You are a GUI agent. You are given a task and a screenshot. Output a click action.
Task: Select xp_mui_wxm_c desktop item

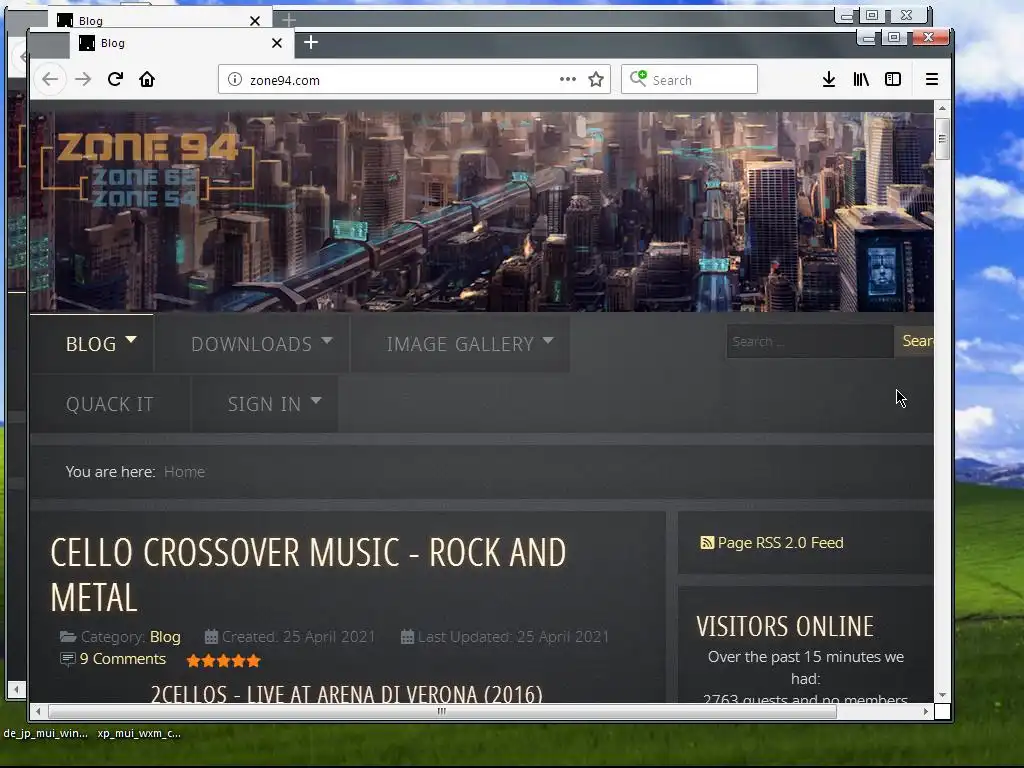[x=139, y=733]
